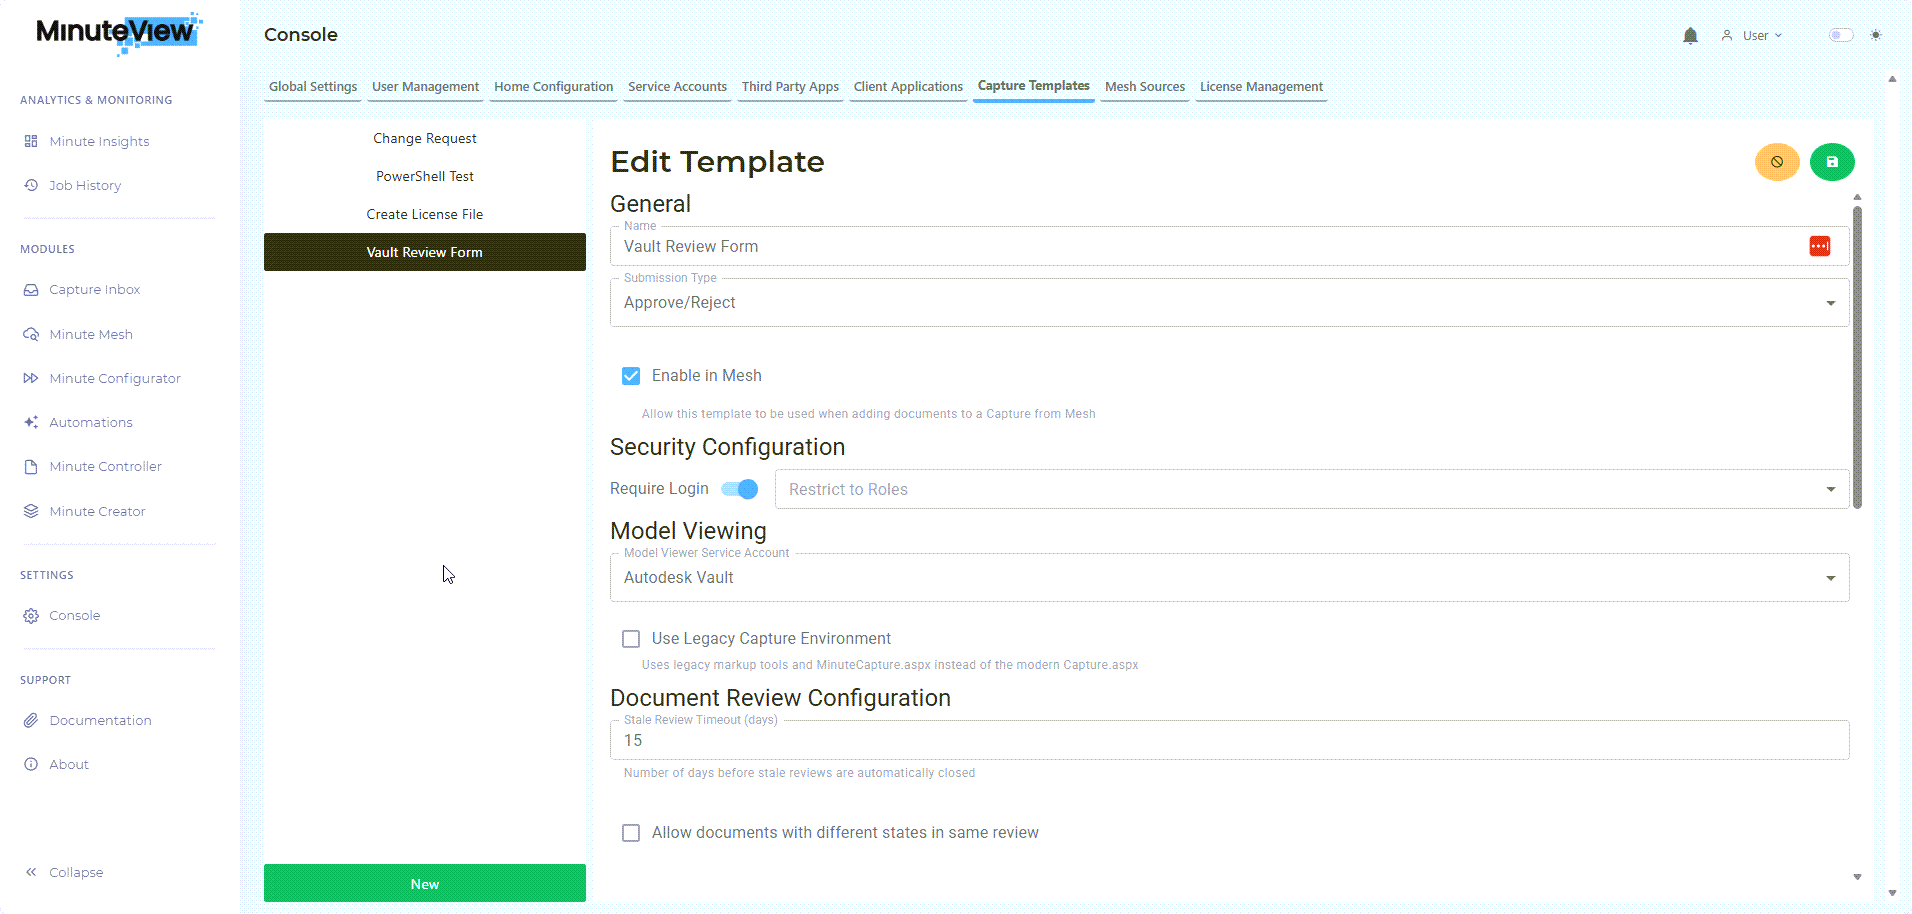Viewport: 1912px width, 914px height.
Task: Toggle dark mode with the sun icon
Action: click(1878, 35)
